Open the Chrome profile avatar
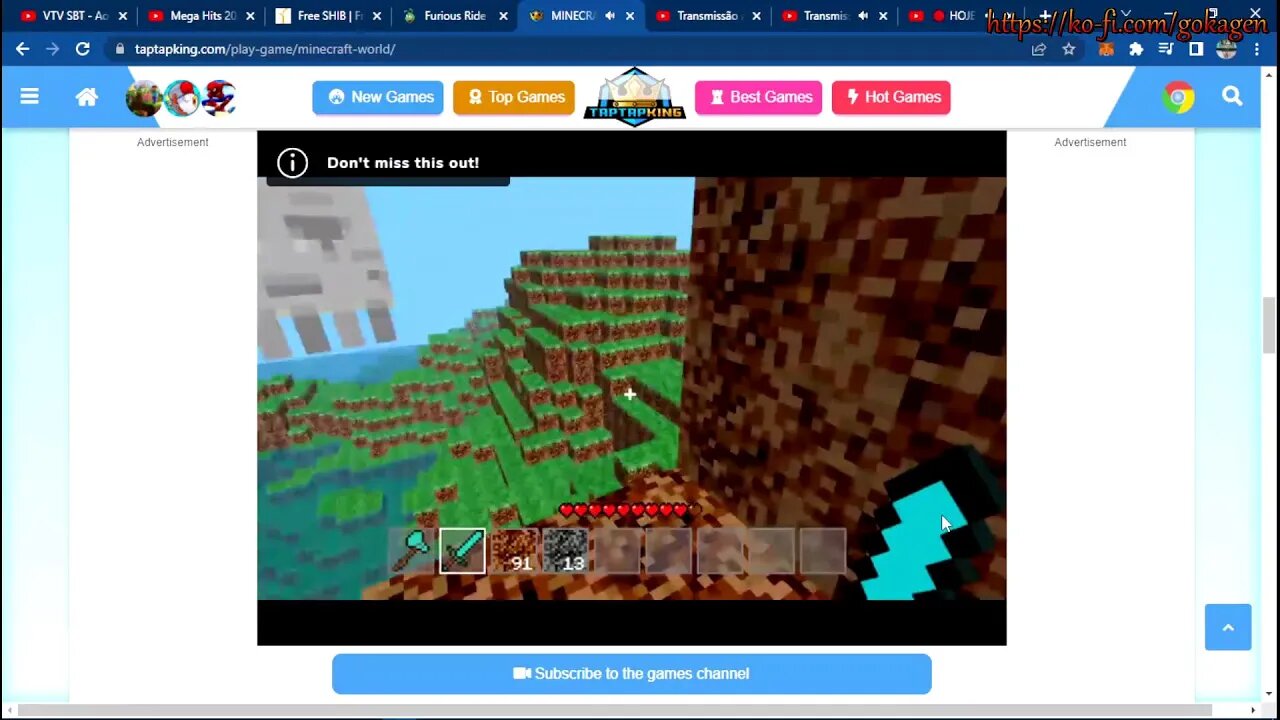Image resolution: width=1280 pixels, height=720 pixels. (x=1227, y=49)
